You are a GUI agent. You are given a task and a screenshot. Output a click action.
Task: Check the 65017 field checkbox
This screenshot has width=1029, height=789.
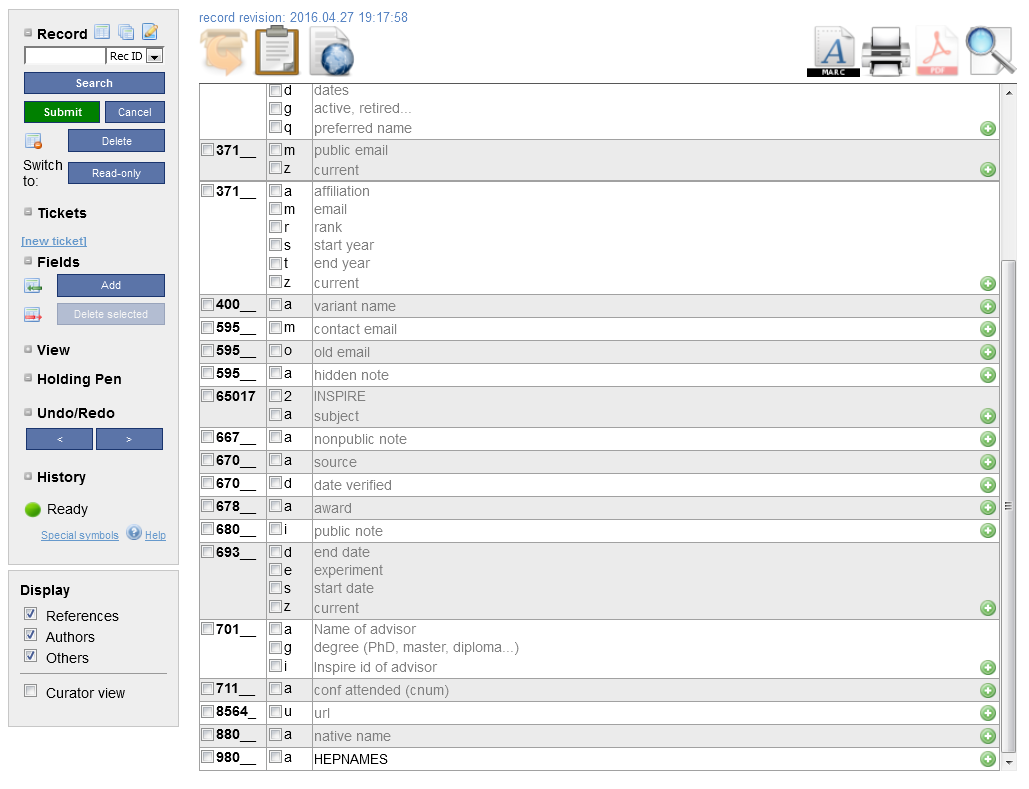click(x=207, y=396)
